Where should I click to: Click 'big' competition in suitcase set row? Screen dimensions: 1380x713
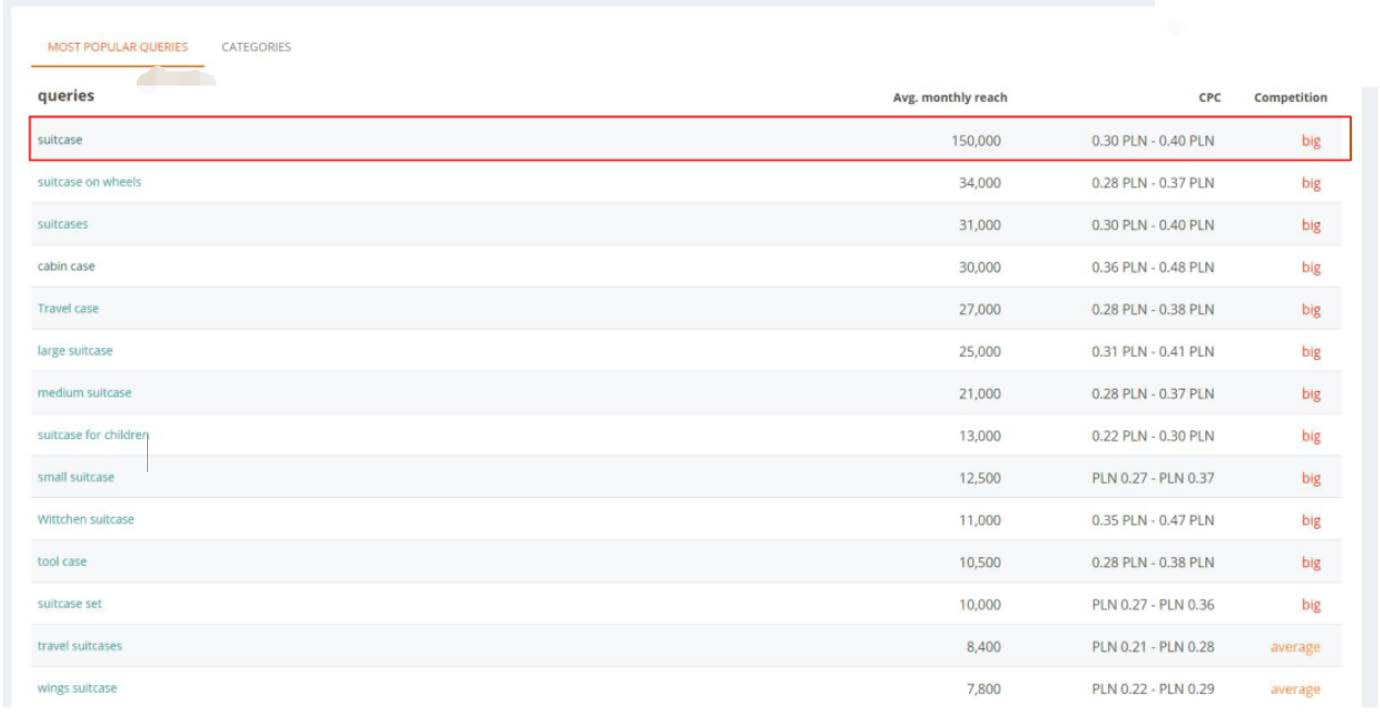coord(1311,605)
